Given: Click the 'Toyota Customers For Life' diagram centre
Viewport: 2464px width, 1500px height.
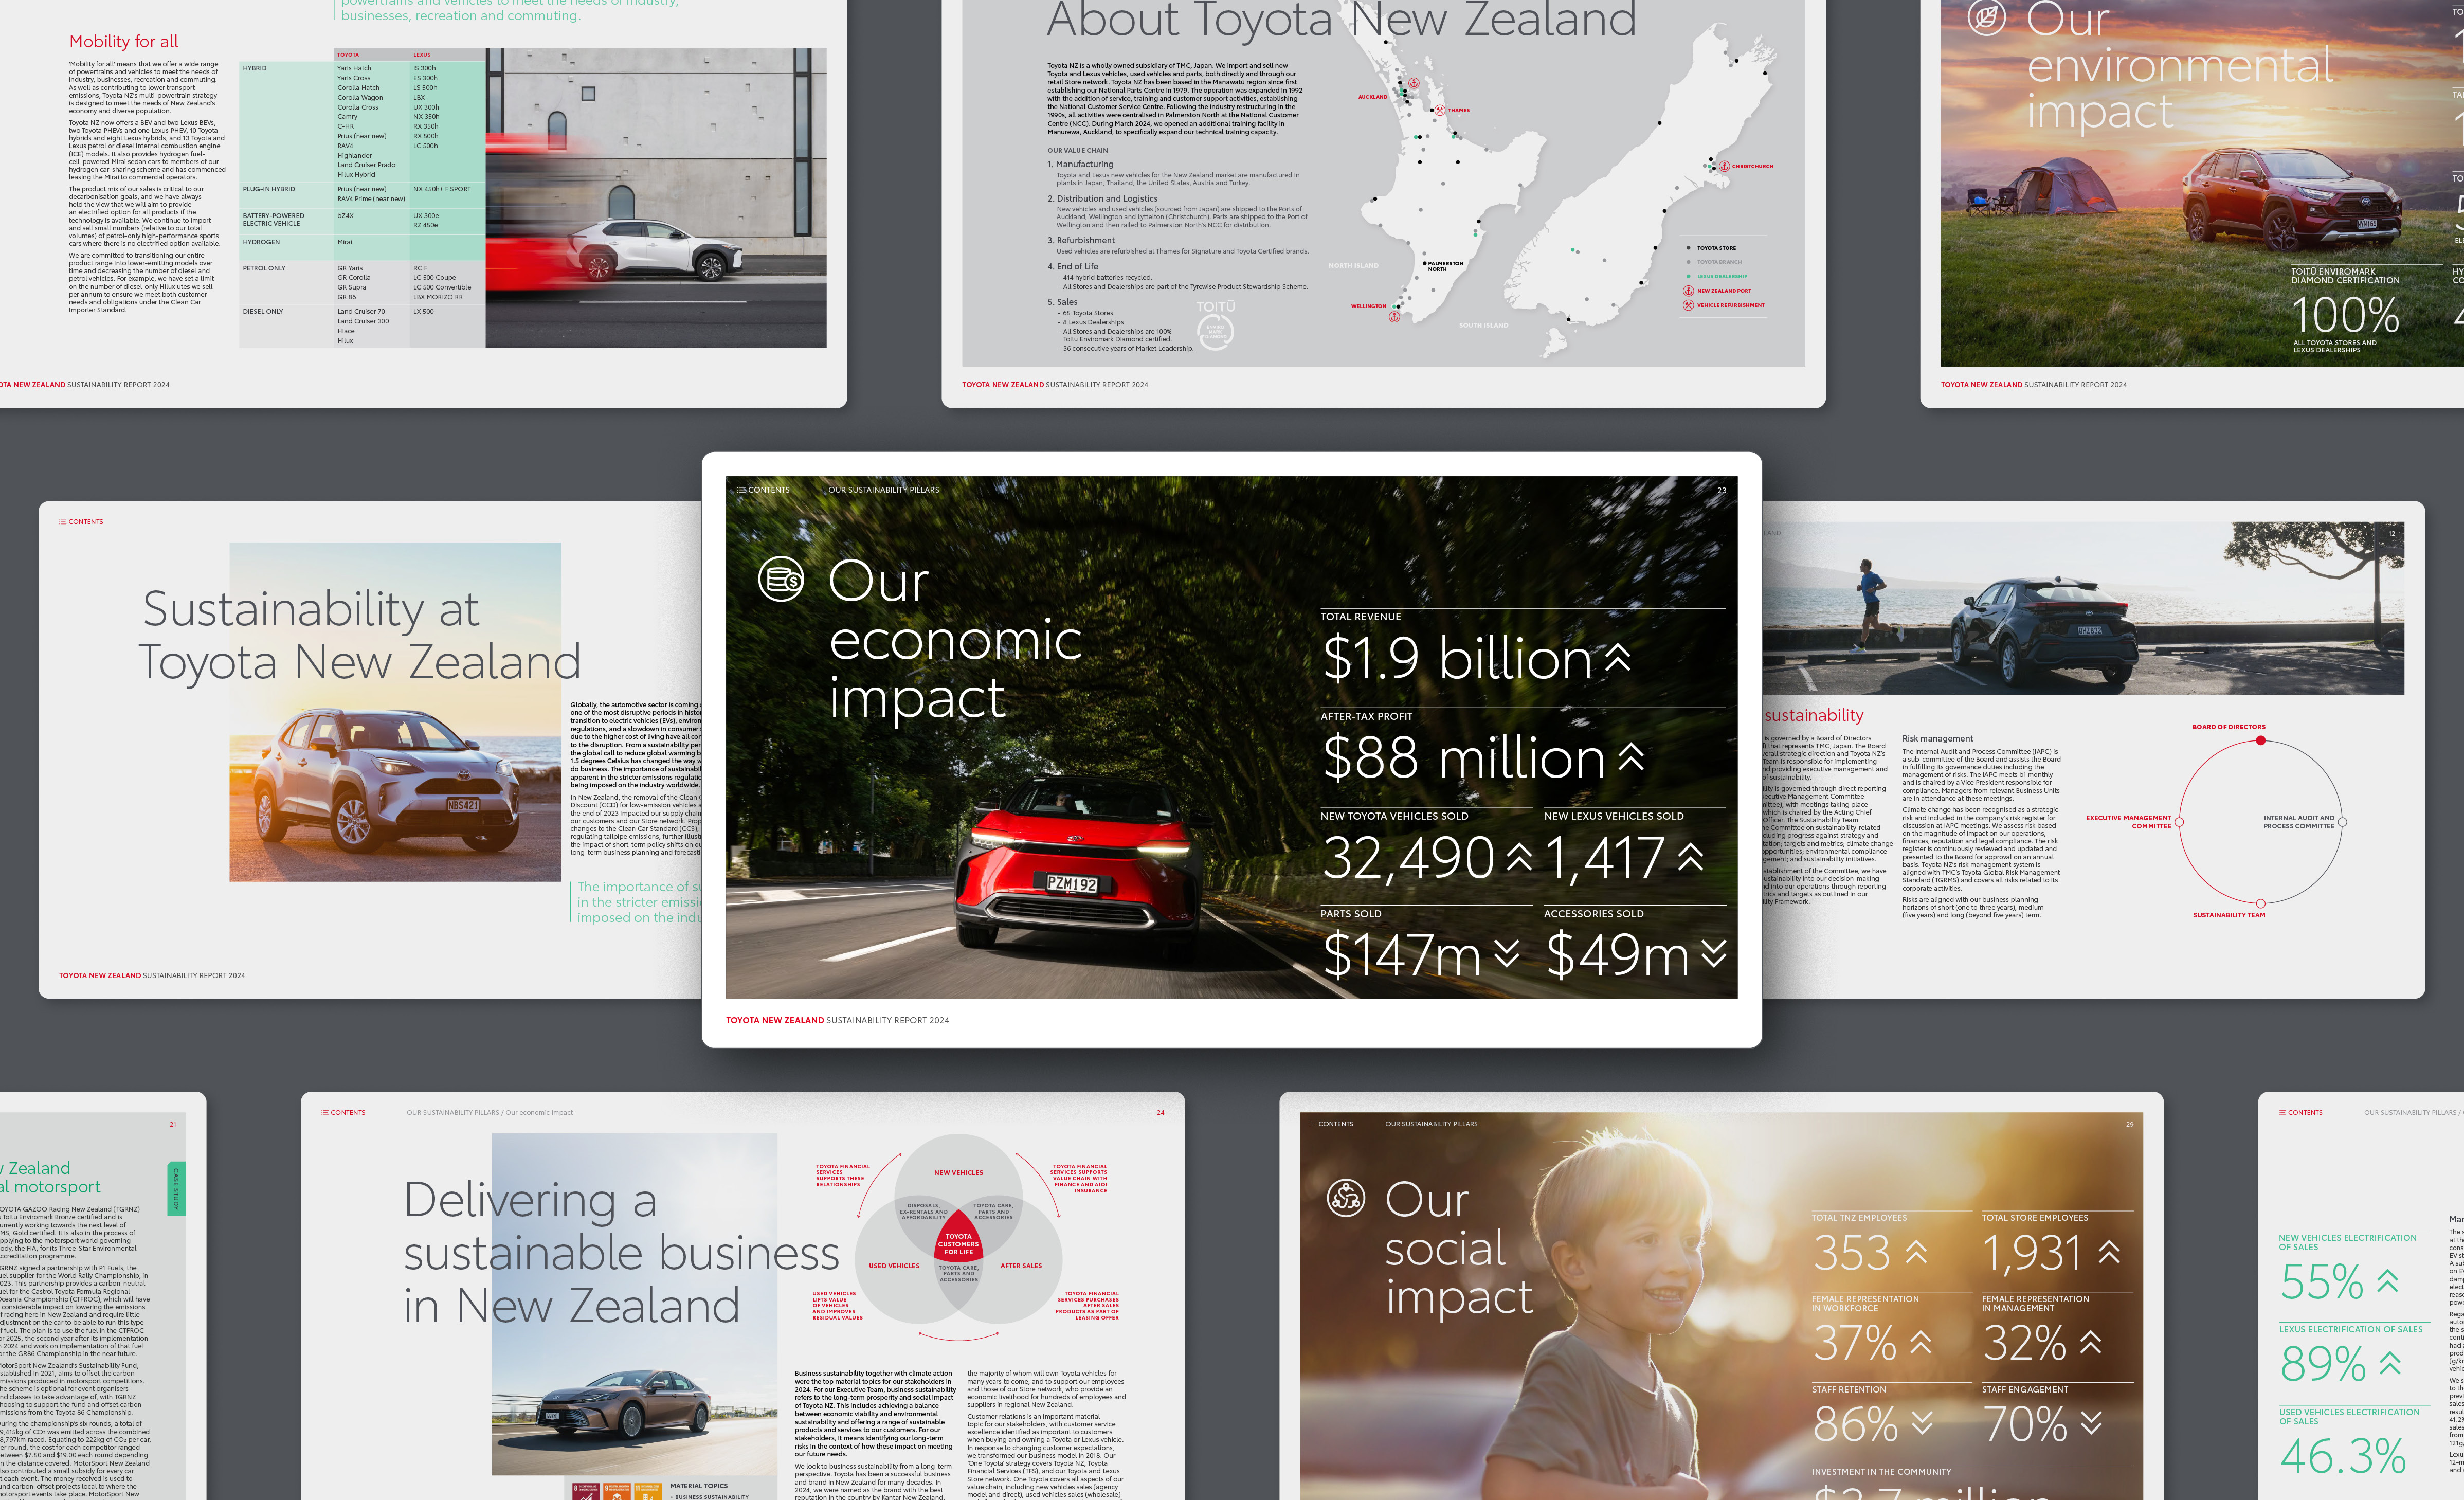Looking at the screenshot, I should [958, 1244].
